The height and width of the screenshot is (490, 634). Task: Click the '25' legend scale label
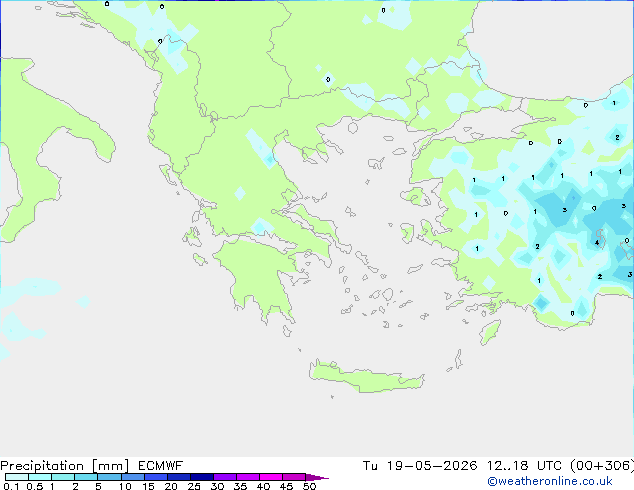coord(194,486)
